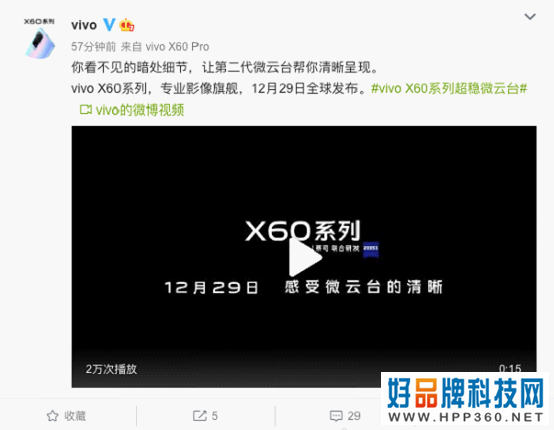This screenshot has height=430, width=554.
Task: Click the repost count 5
Action: coord(214,416)
